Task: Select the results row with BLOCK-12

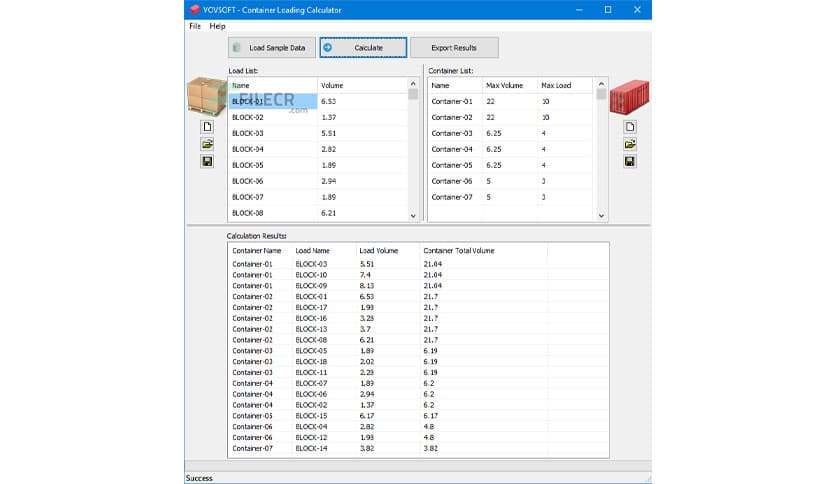Action: (418, 438)
